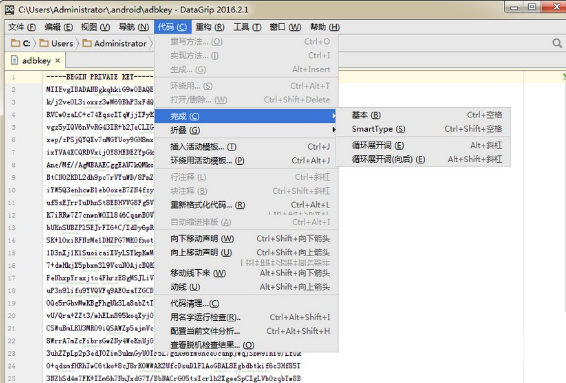Expand the 折叠 (G) submenu
The width and height of the screenshot is (566, 383).
pyautogui.click(x=246, y=130)
